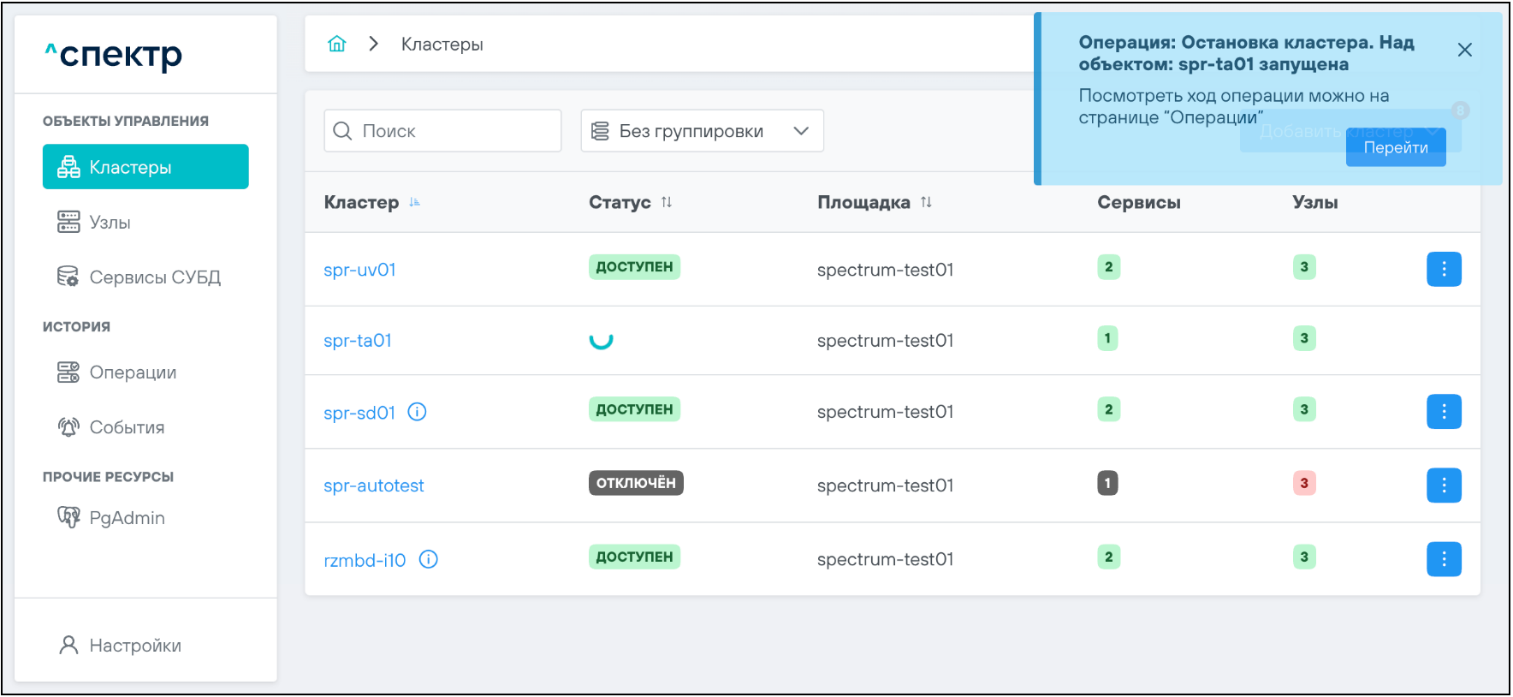This screenshot has width=1513, height=697.
Task: Go to Сервисы СУБД in the sidebar
Action: coord(154,277)
